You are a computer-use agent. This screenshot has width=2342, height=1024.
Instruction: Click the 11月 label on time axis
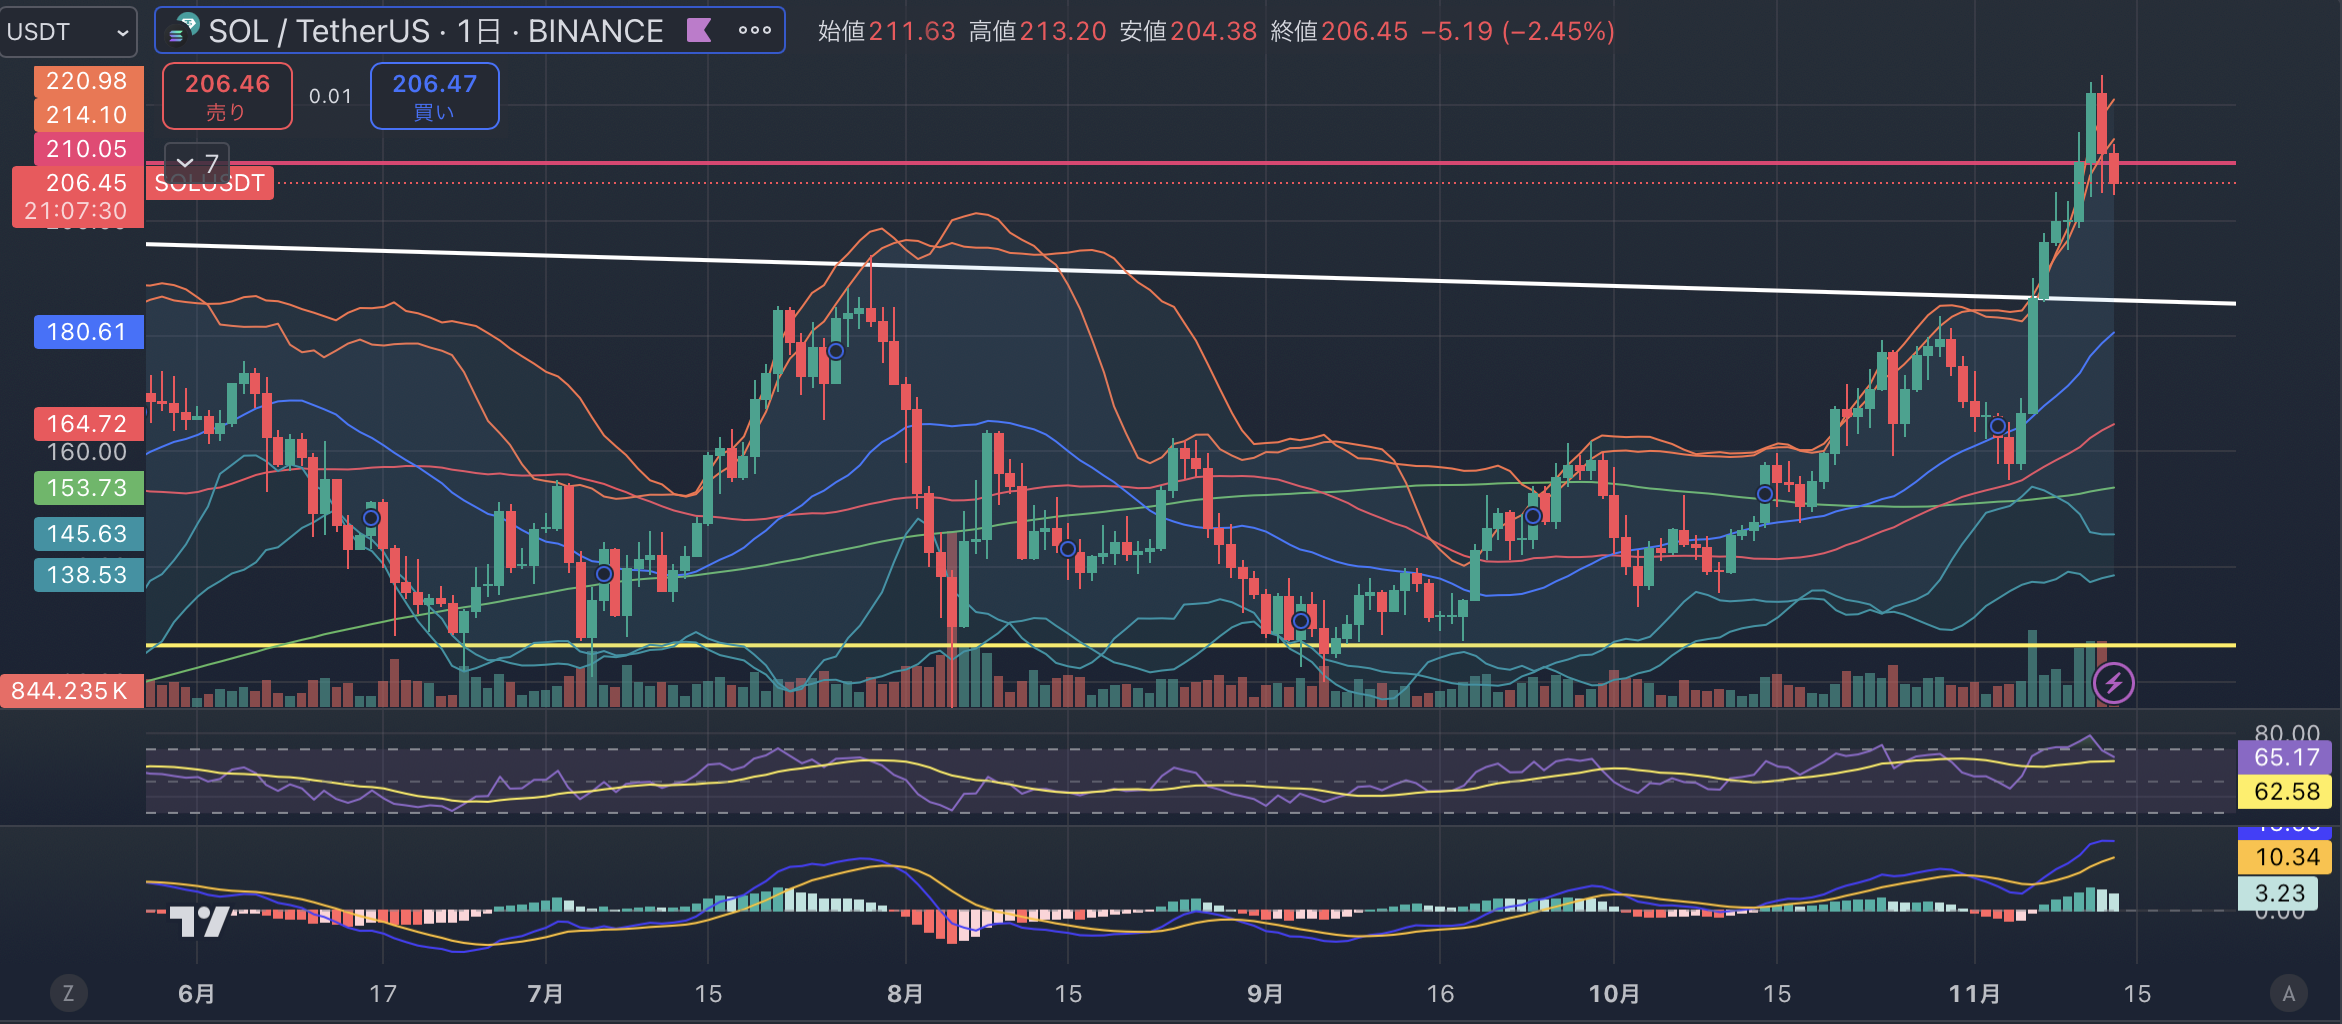point(1975,993)
